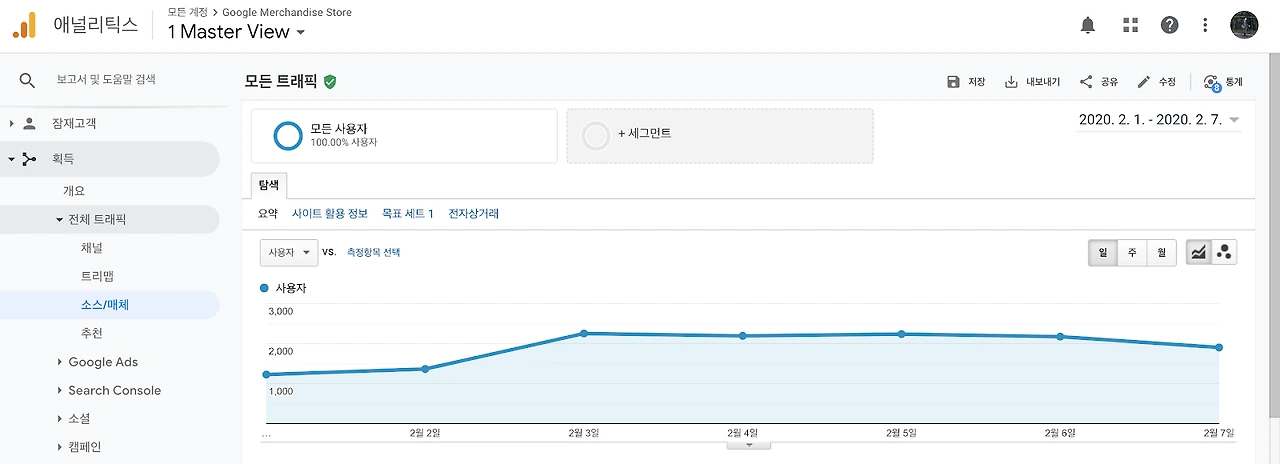This screenshot has height=464, width=1280.
Task: Expand the 잠재고객 section
Action: 12,124
